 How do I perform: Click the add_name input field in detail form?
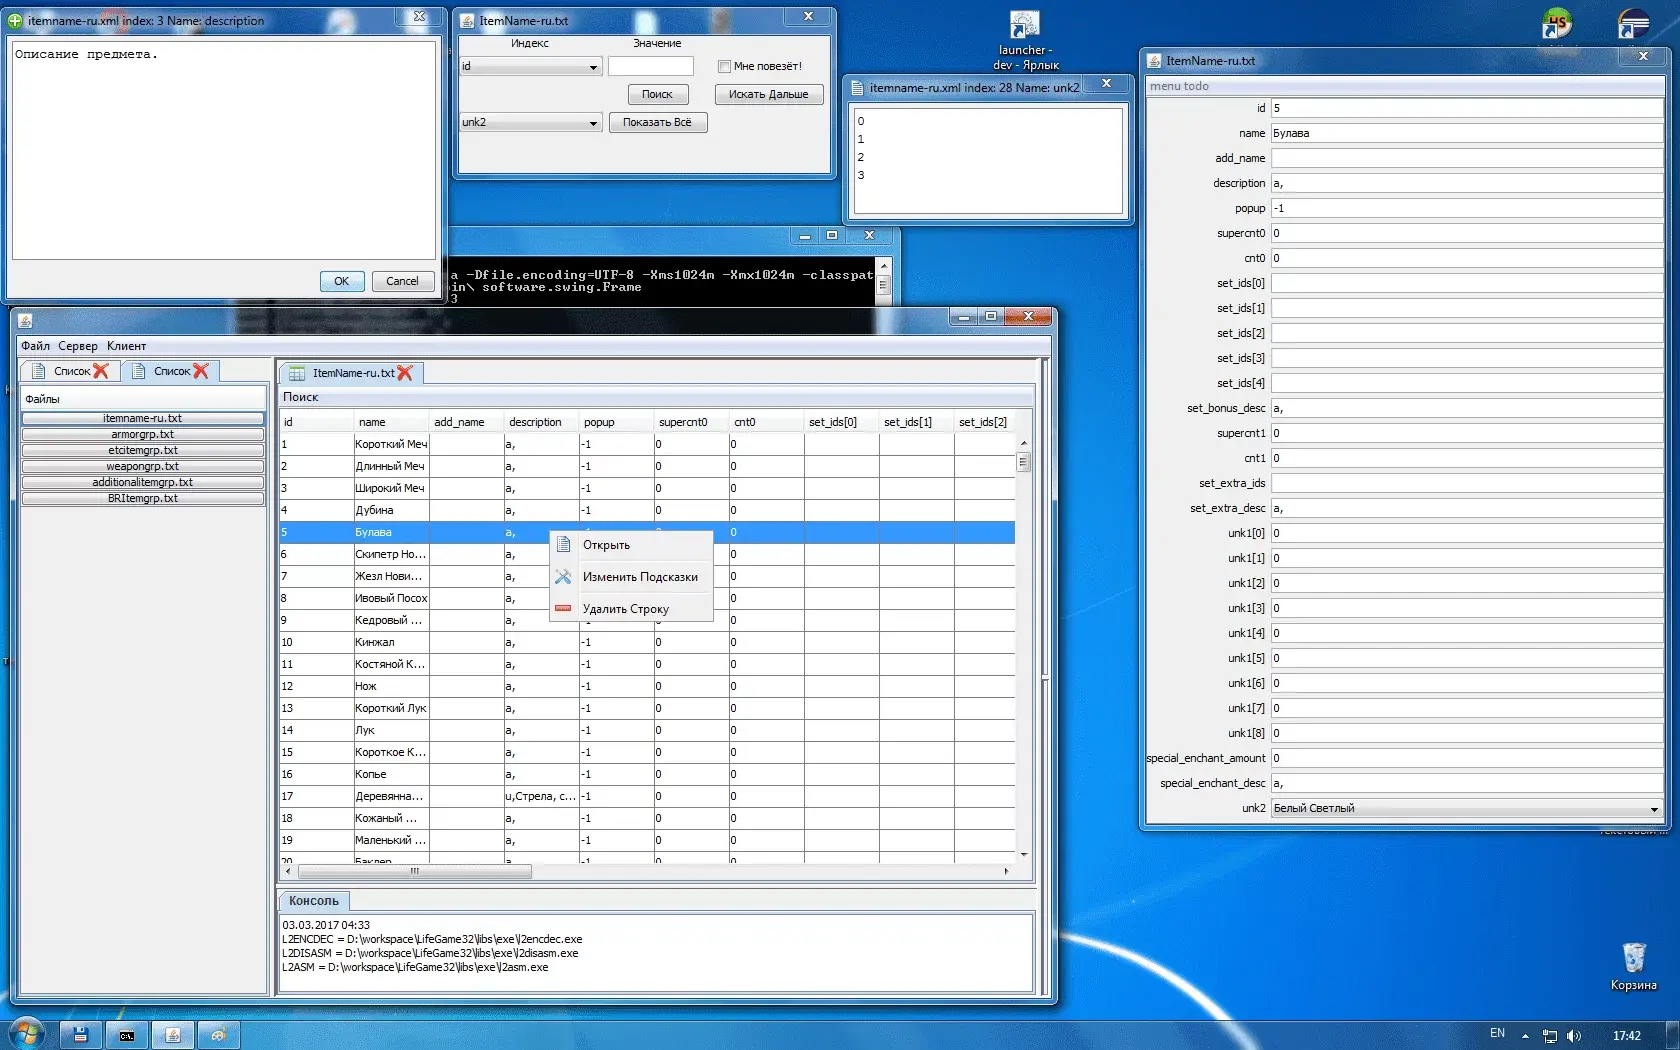point(1467,158)
